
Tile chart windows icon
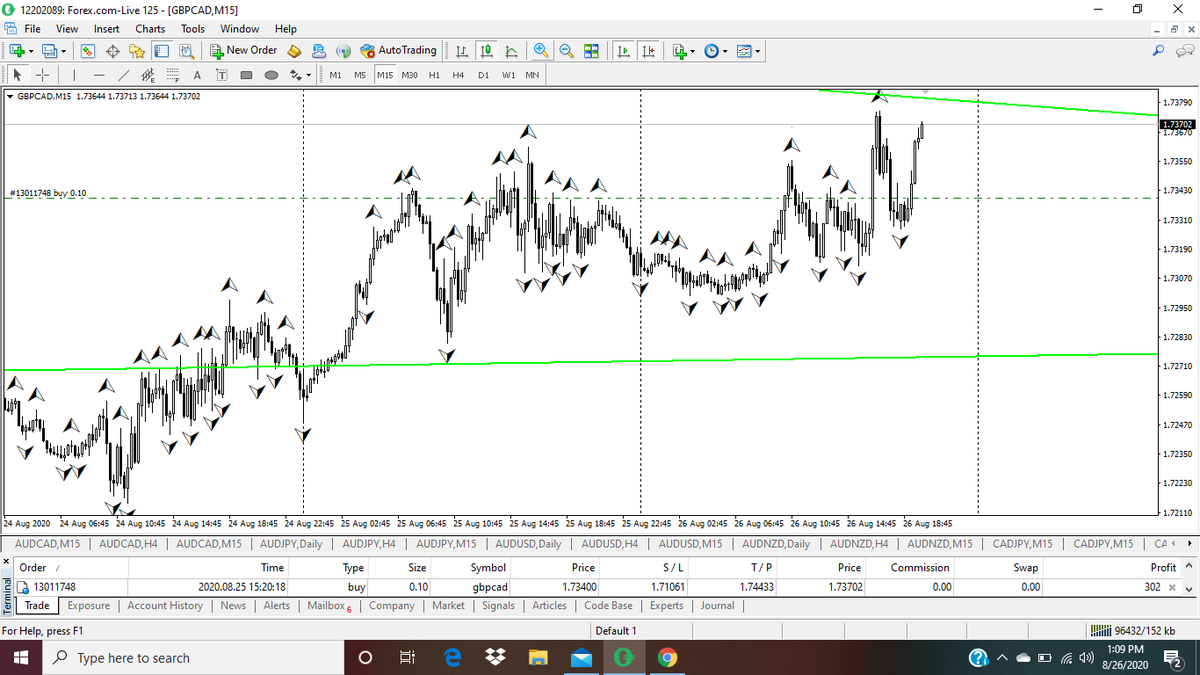[x=591, y=50]
